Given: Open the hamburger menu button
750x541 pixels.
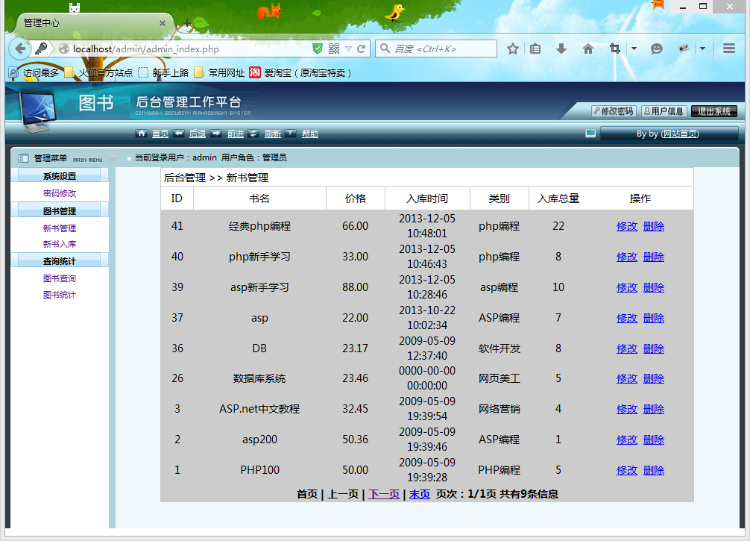Looking at the screenshot, I should point(728,48).
